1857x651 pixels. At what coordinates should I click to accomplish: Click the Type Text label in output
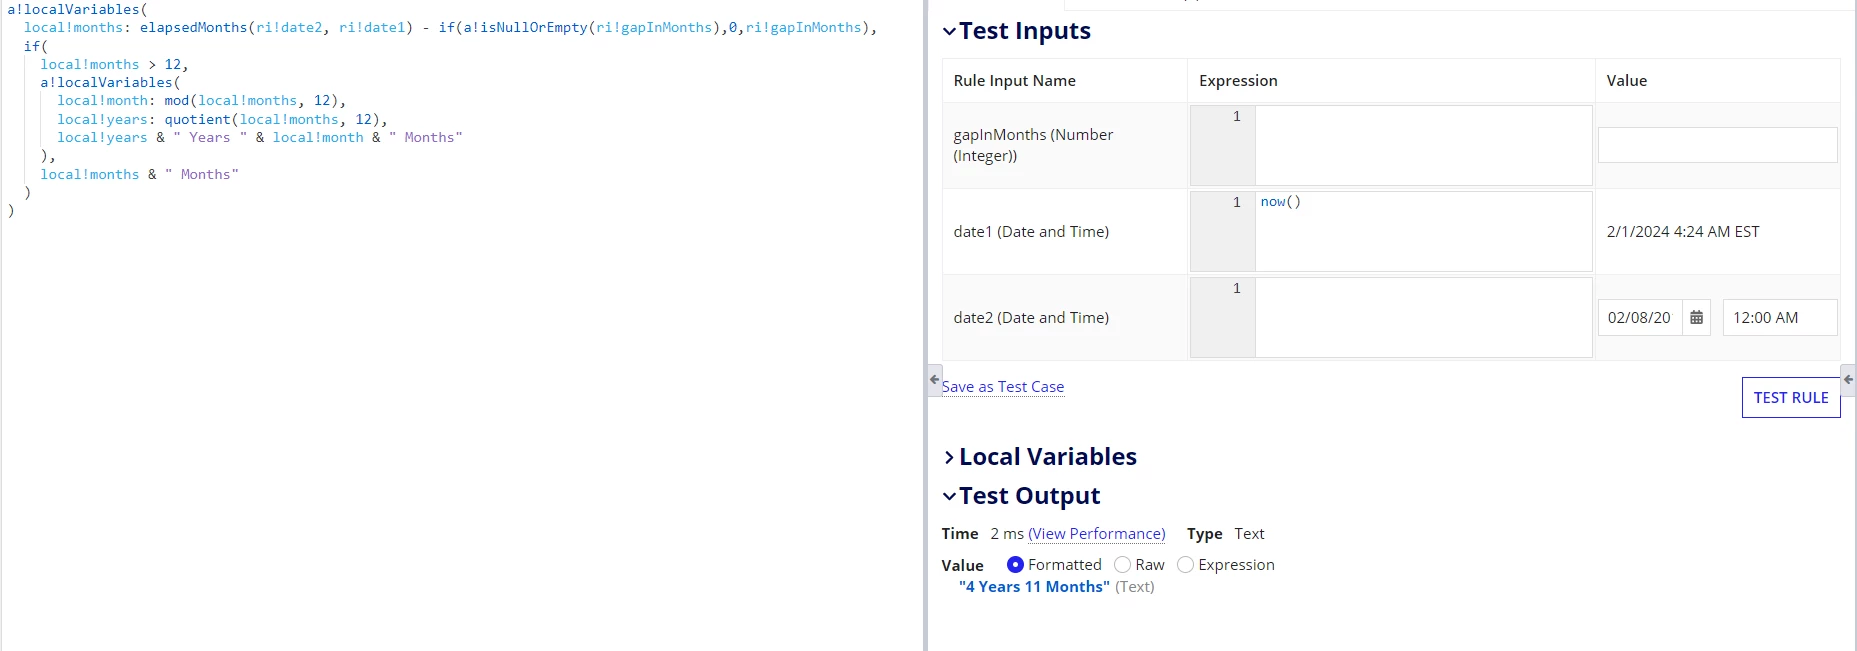click(x=1225, y=534)
